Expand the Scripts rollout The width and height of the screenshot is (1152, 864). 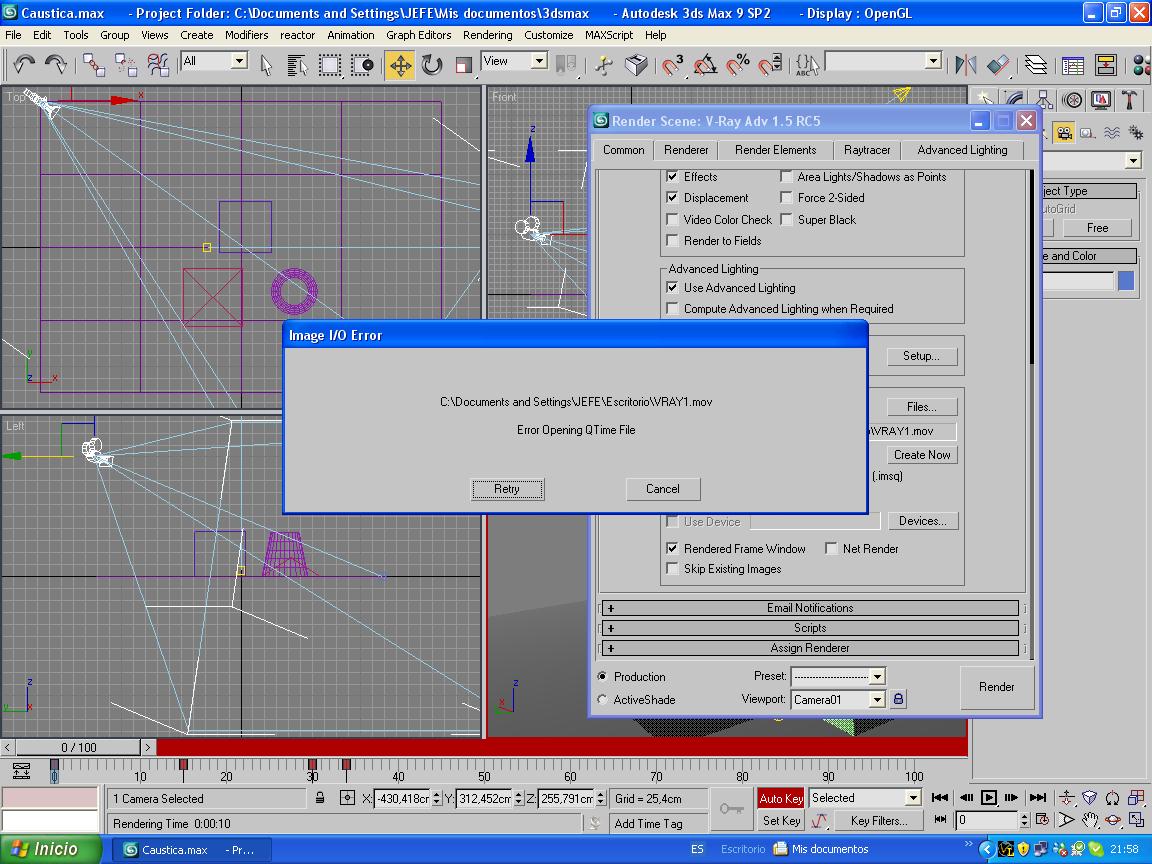810,627
